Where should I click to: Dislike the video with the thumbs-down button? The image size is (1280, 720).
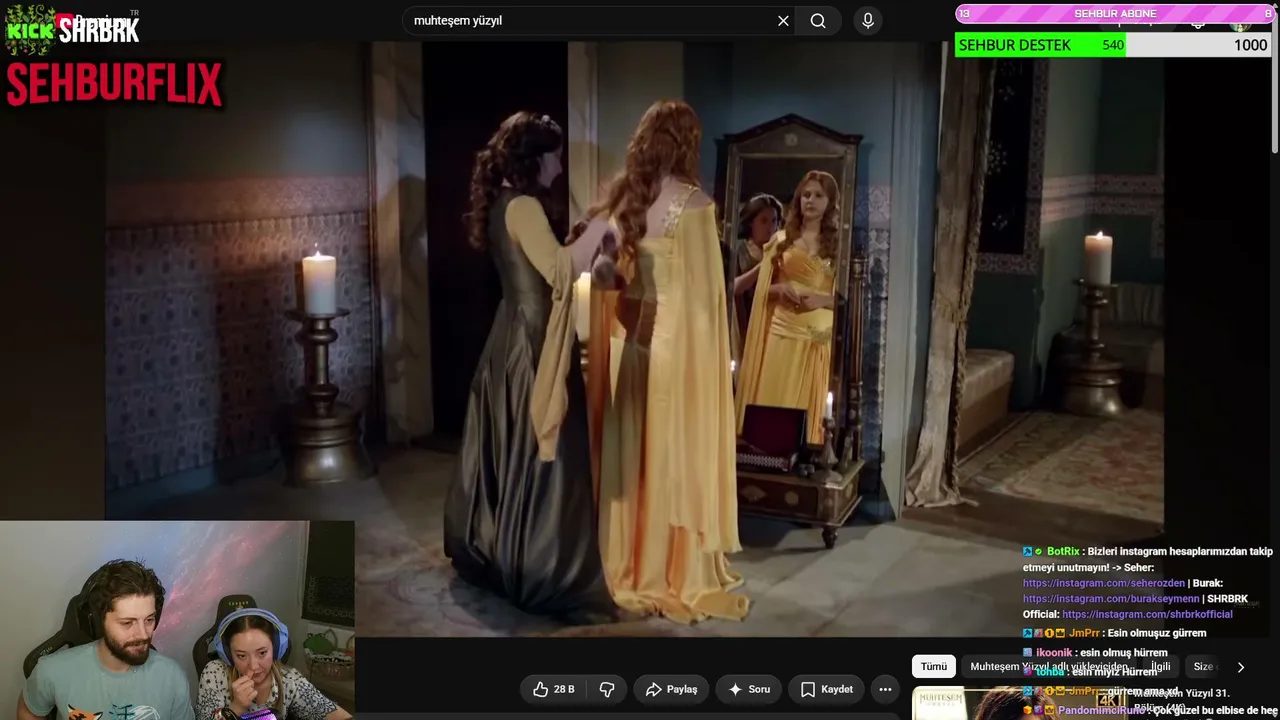pos(607,689)
